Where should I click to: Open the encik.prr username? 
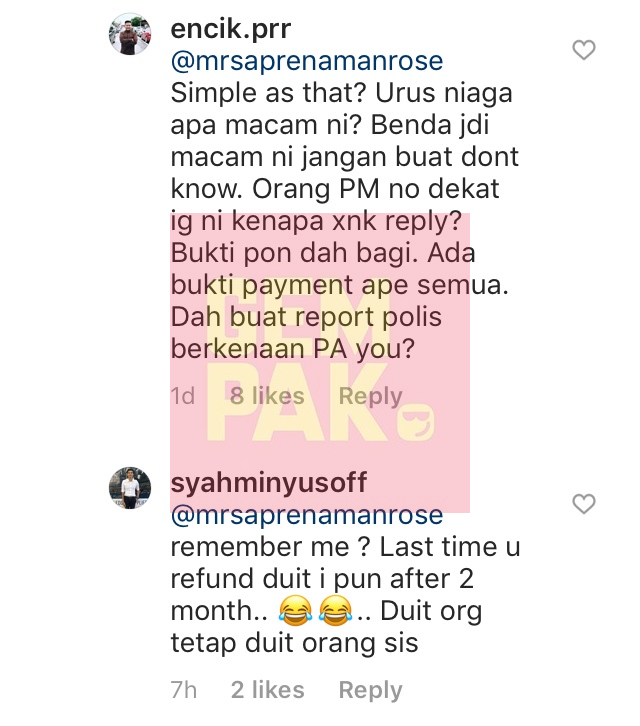231,29
